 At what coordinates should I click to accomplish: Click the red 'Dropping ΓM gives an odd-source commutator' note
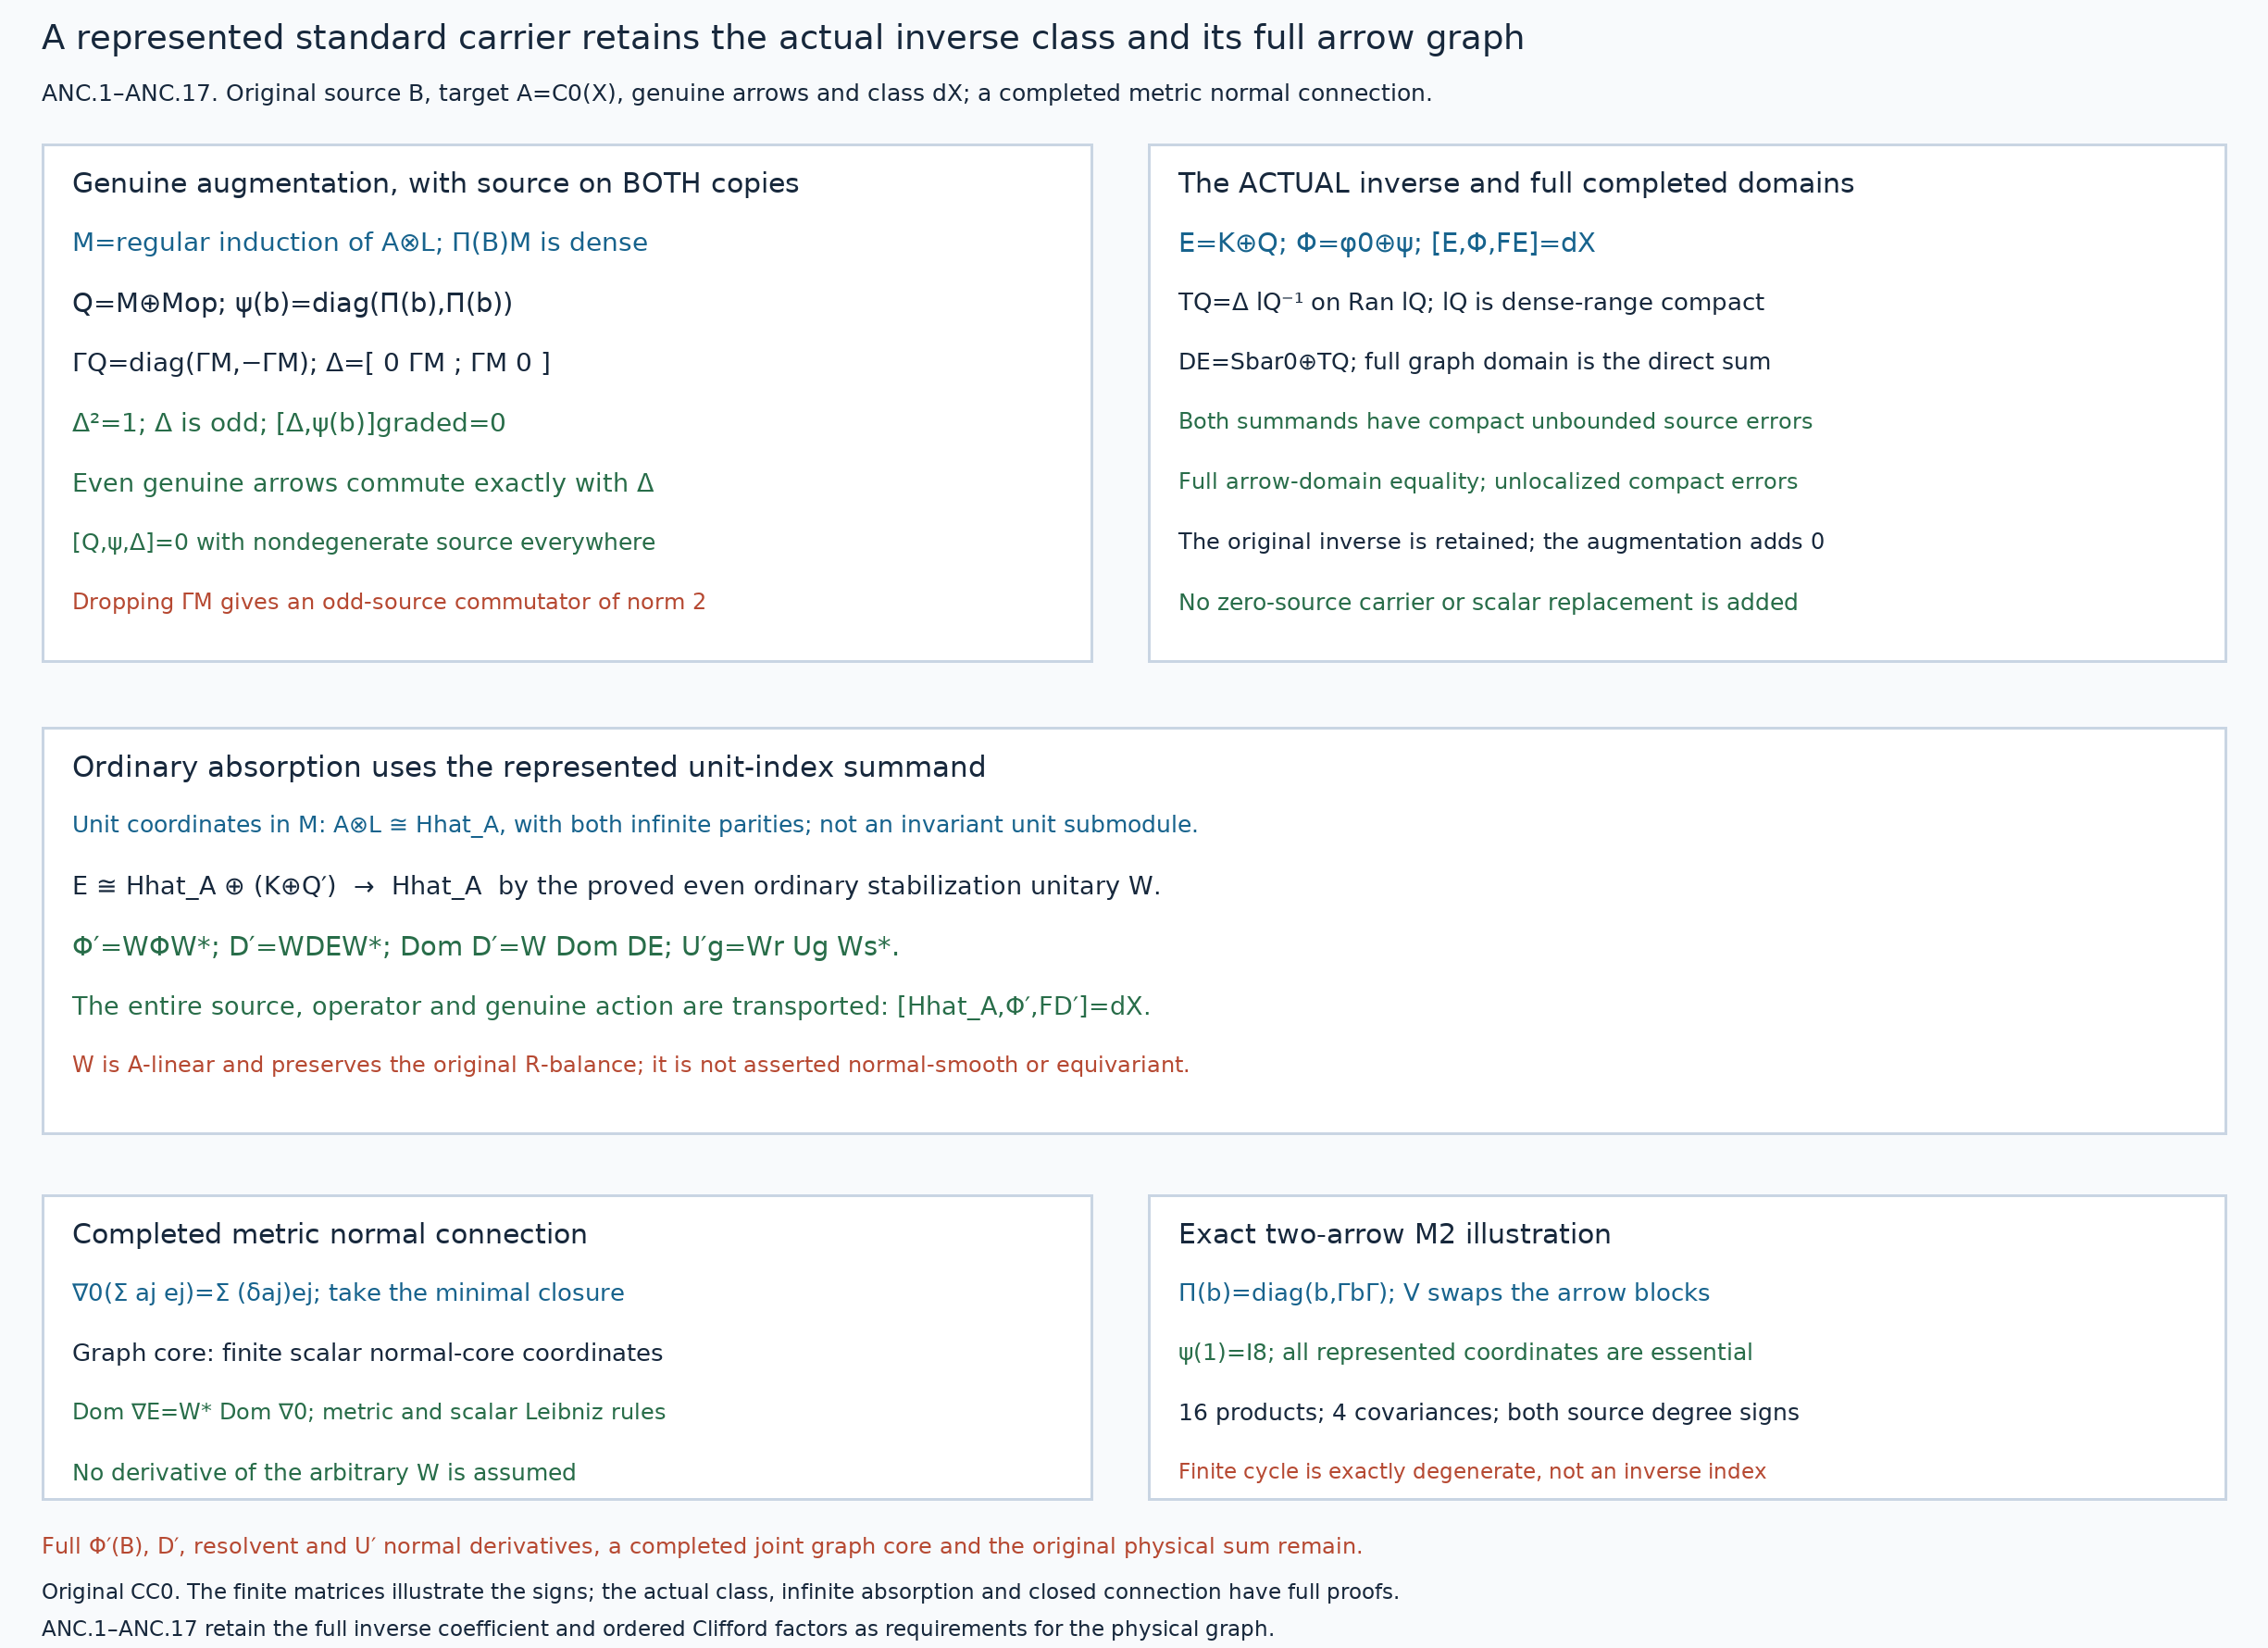pos(389,601)
